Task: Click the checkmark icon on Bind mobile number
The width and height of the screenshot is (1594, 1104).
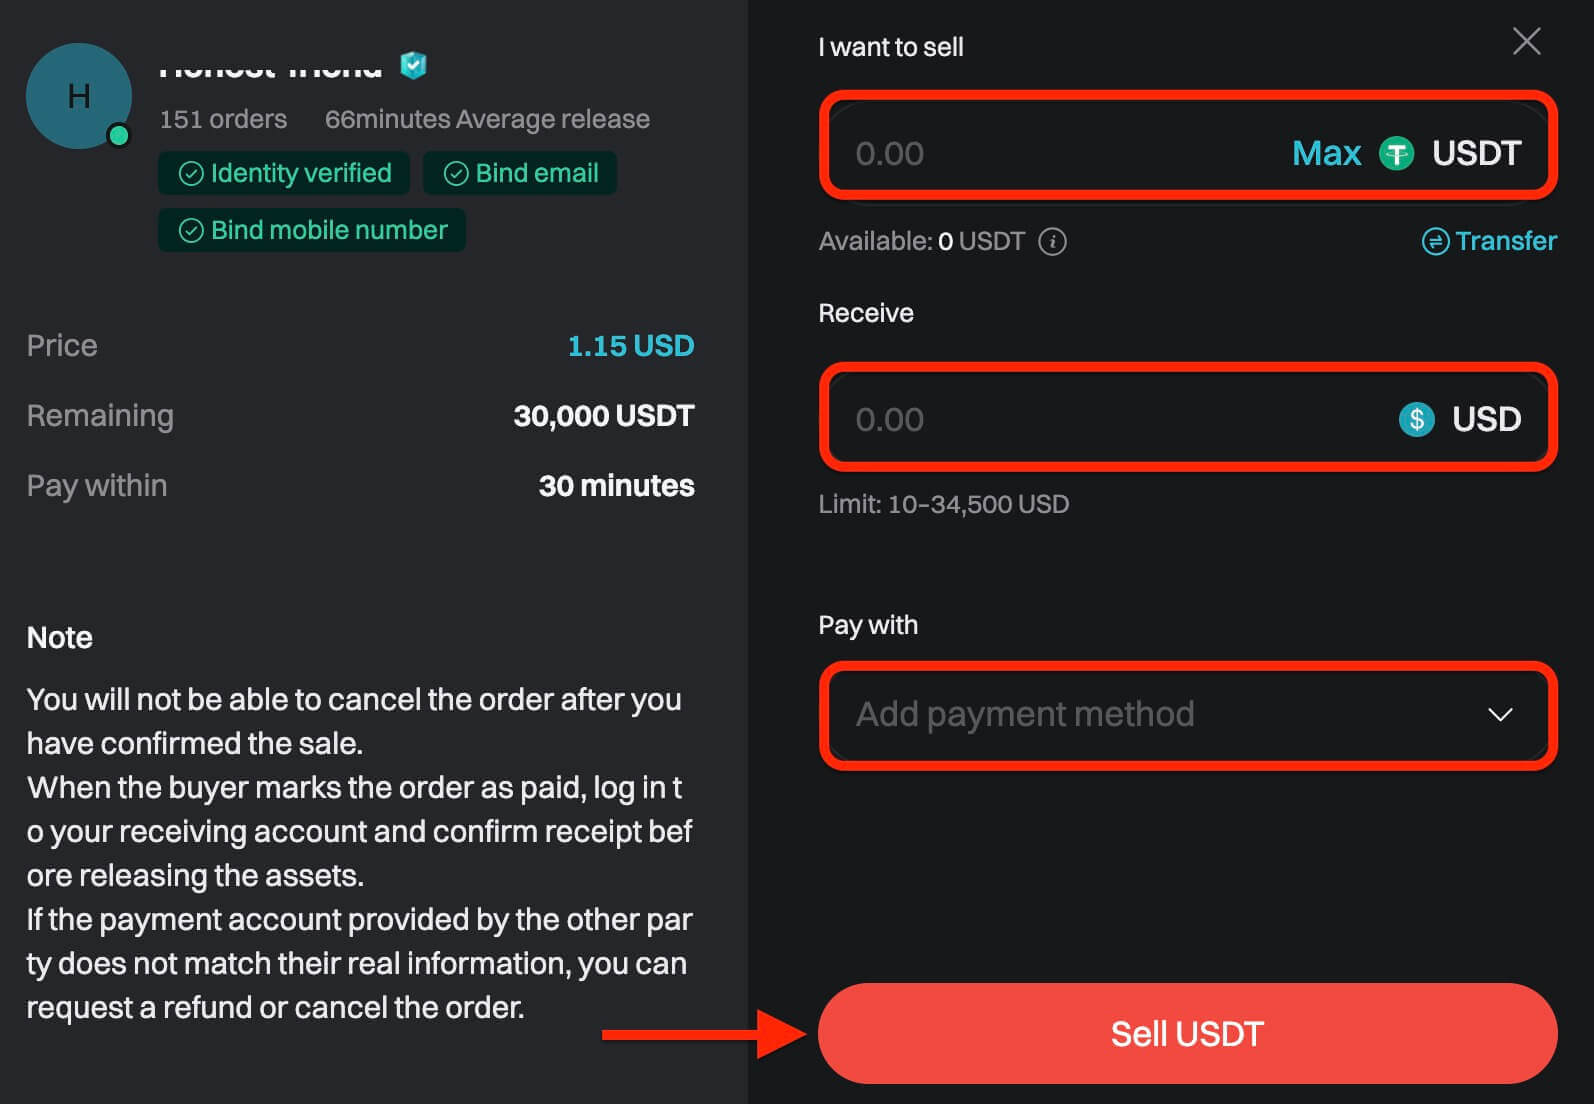Action: 191,231
